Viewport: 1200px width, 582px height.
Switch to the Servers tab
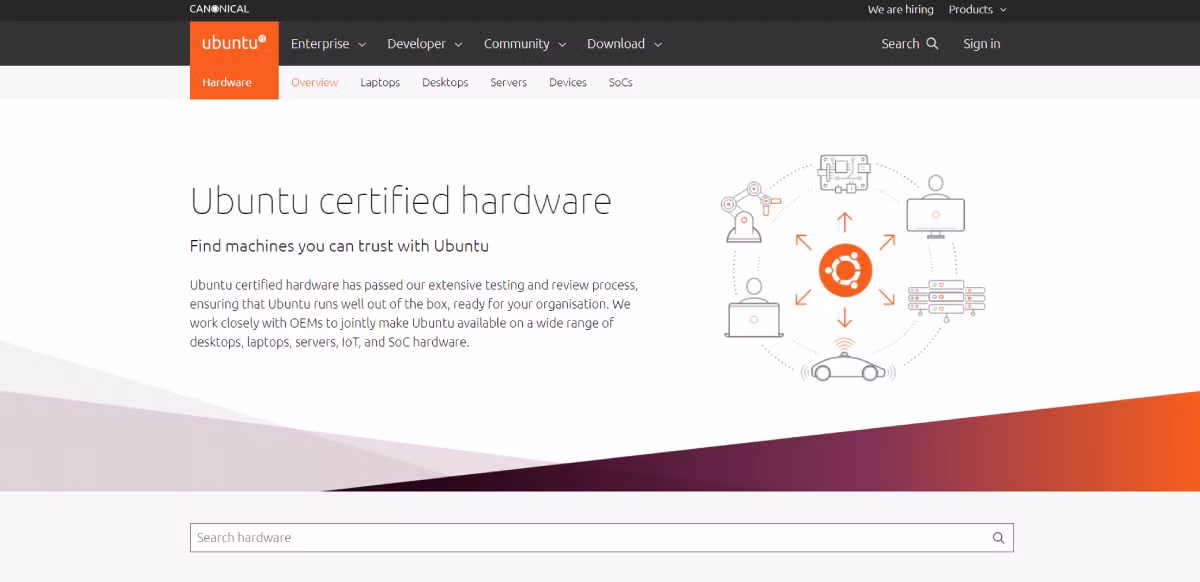508,83
